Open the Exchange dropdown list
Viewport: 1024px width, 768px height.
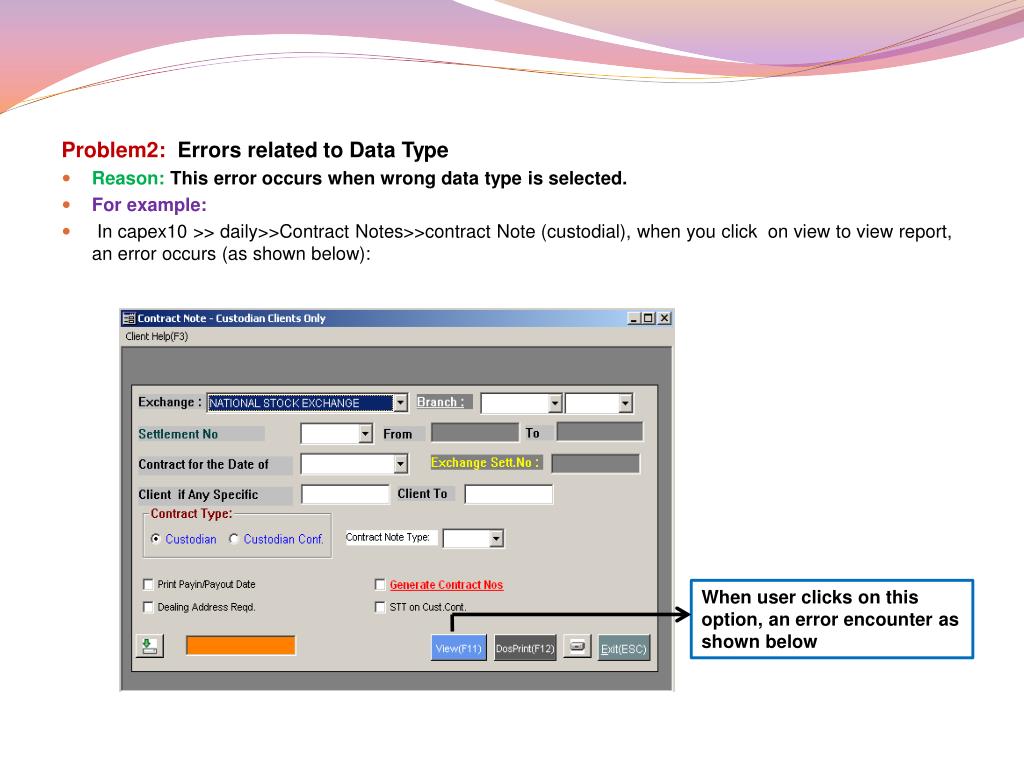400,403
